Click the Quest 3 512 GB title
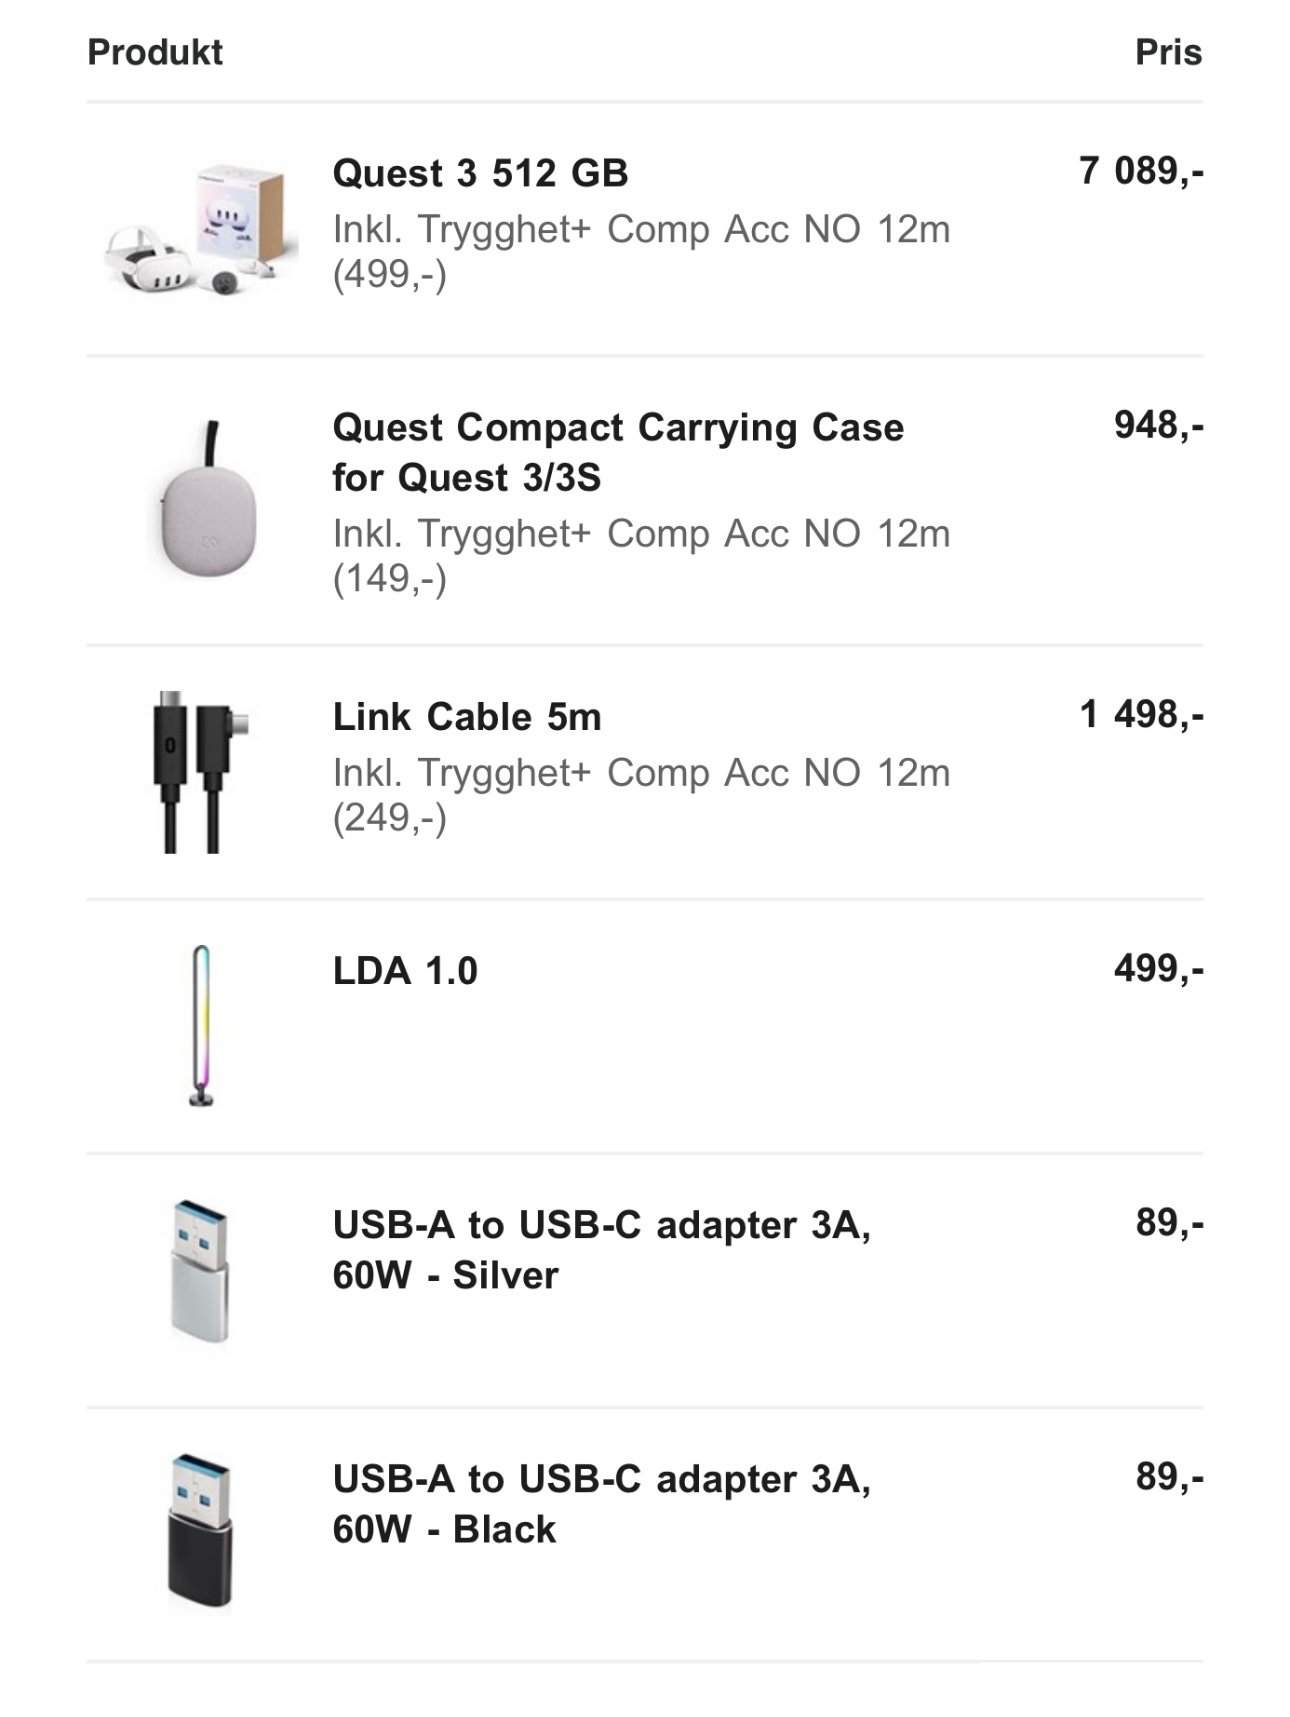1290x1717 pixels. [x=480, y=173]
